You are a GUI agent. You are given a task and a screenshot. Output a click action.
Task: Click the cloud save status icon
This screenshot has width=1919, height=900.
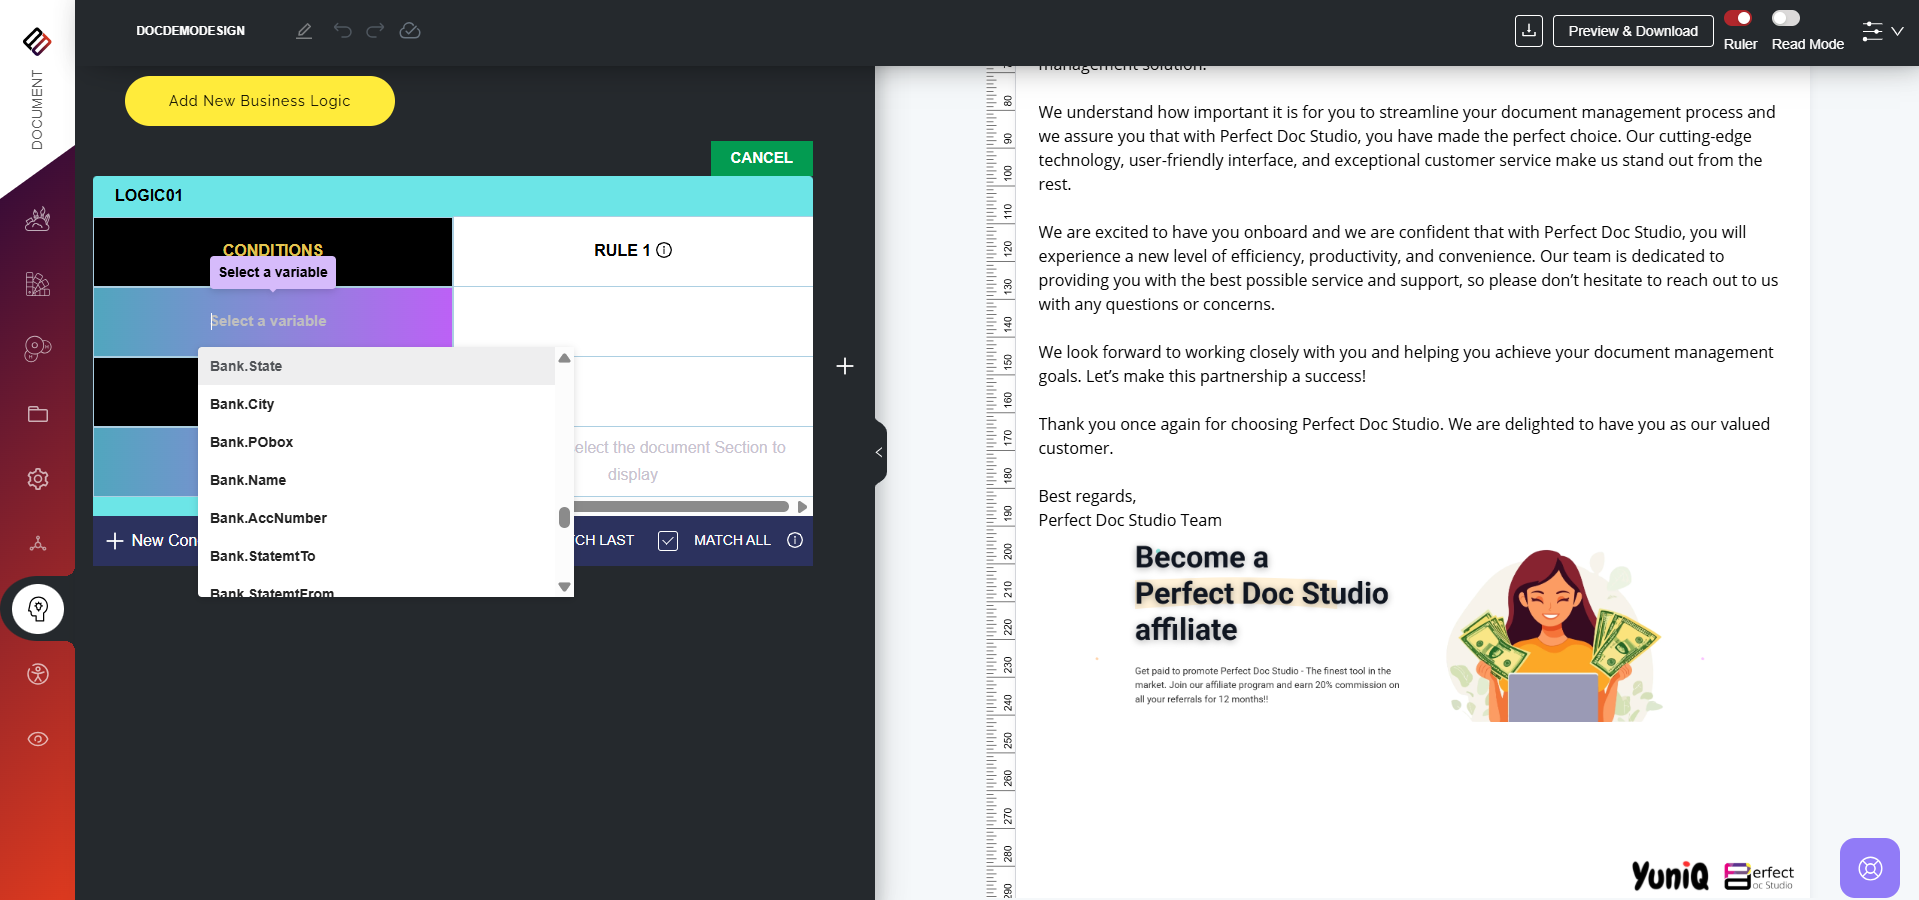[x=410, y=31]
